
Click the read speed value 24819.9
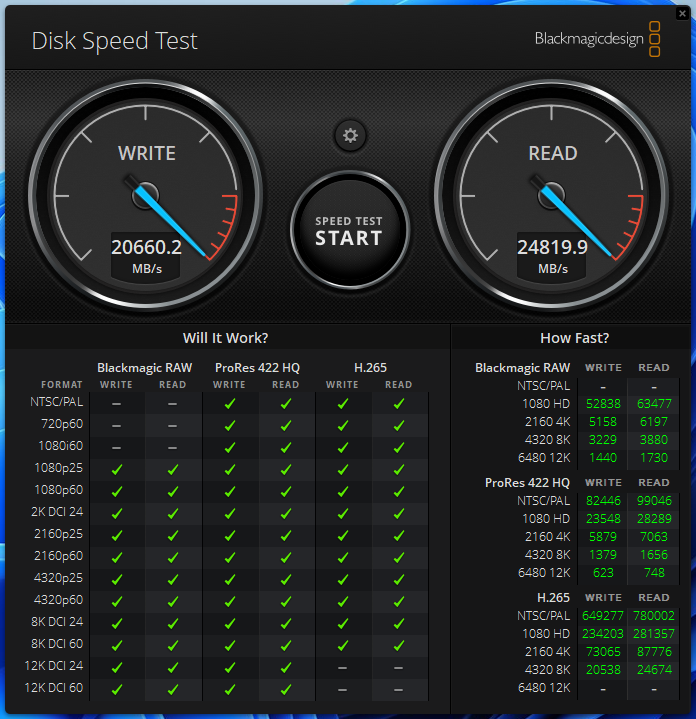[x=552, y=247]
